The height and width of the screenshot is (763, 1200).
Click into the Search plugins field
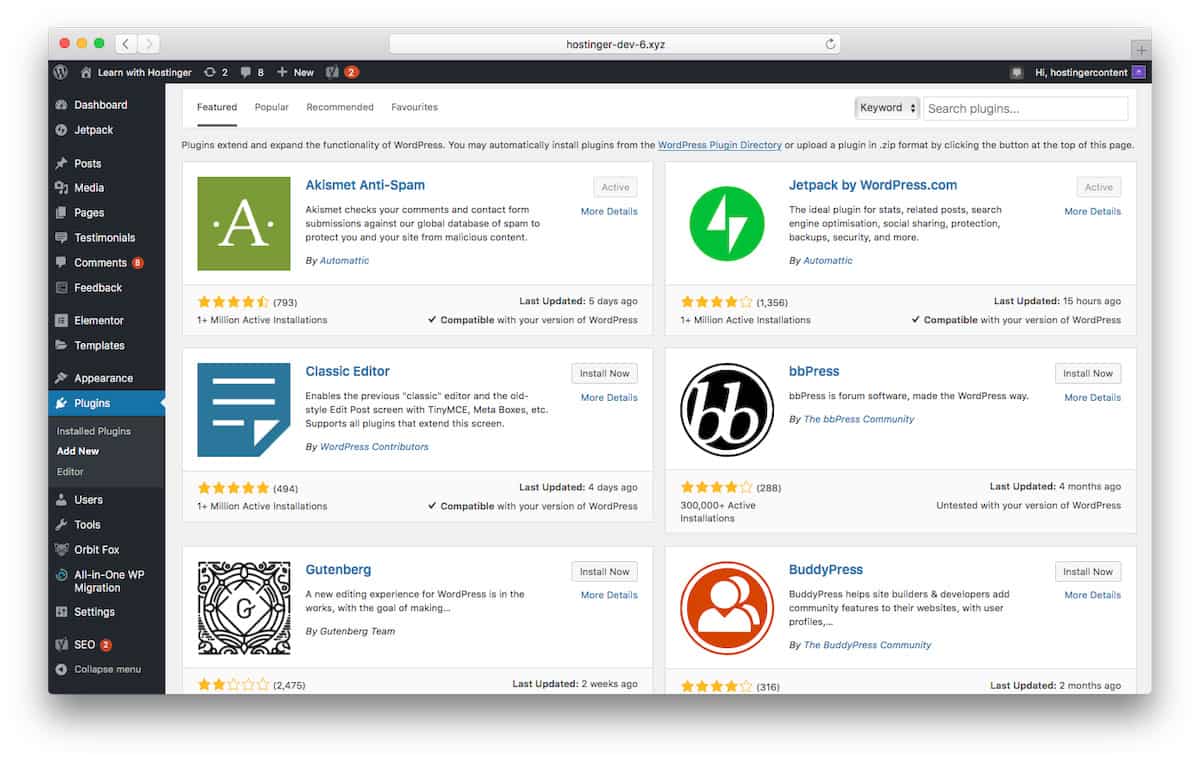click(x=1025, y=108)
